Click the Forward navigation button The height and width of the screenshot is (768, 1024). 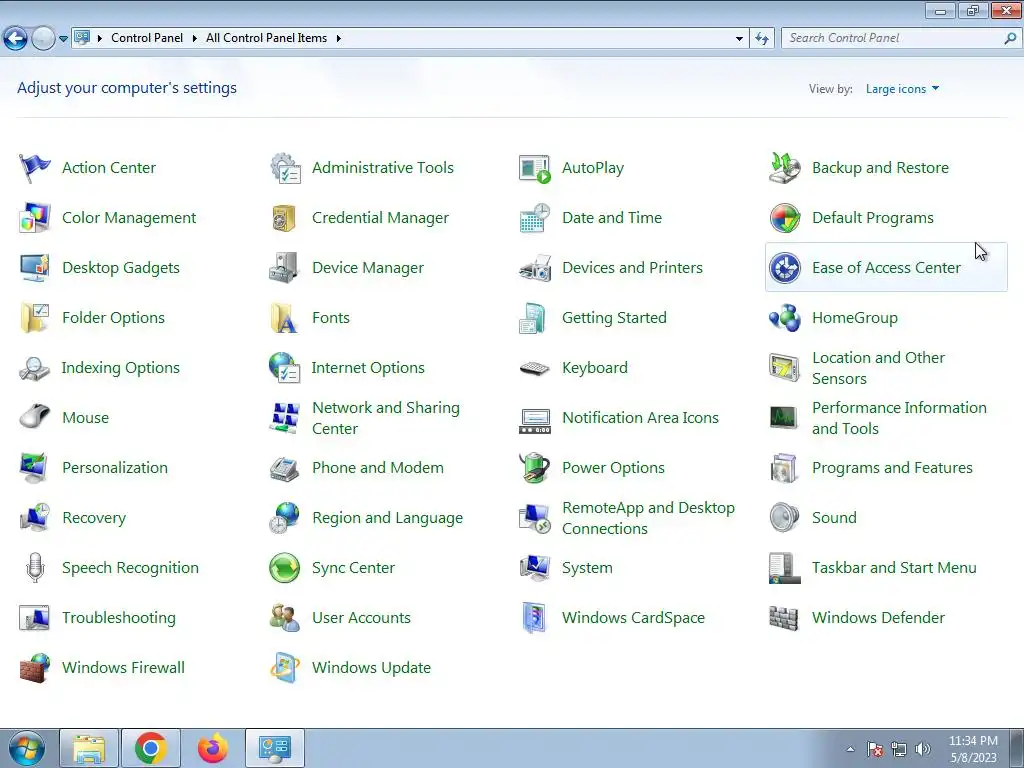[x=43, y=39]
